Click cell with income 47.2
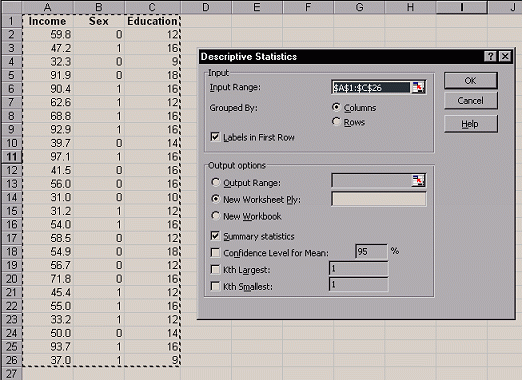The height and width of the screenshot is (380, 522). coord(48,48)
